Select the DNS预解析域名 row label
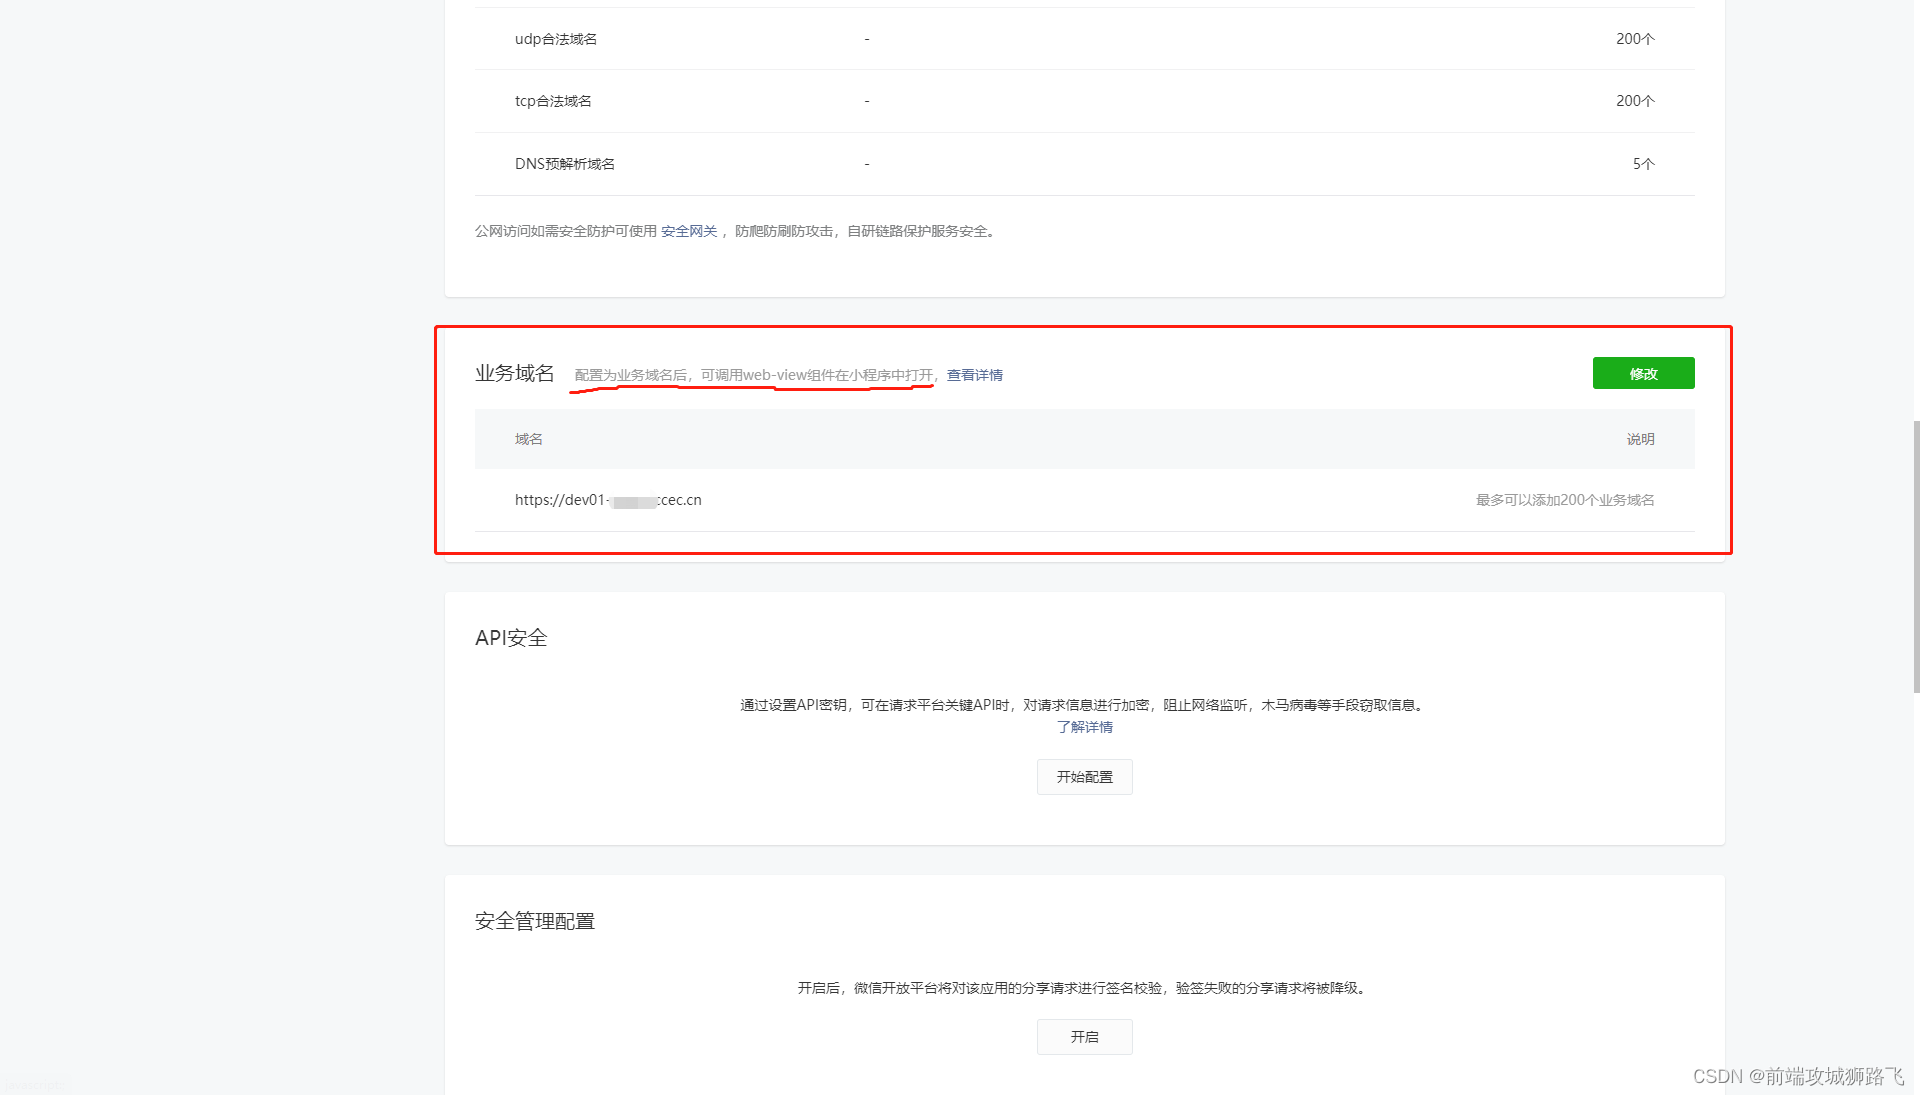Image resolution: width=1920 pixels, height=1095 pixels. pos(565,164)
